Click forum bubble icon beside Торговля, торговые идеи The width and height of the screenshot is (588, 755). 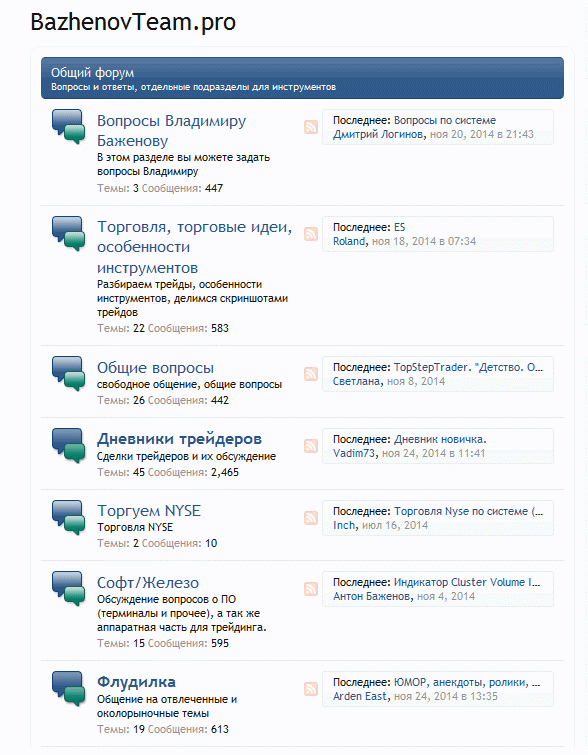tap(68, 234)
